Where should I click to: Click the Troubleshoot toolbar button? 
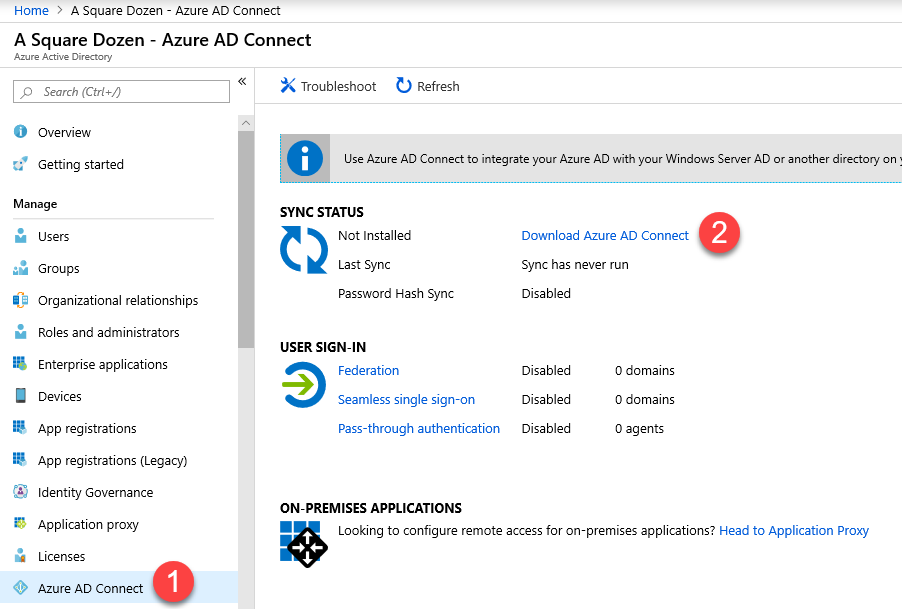(328, 87)
